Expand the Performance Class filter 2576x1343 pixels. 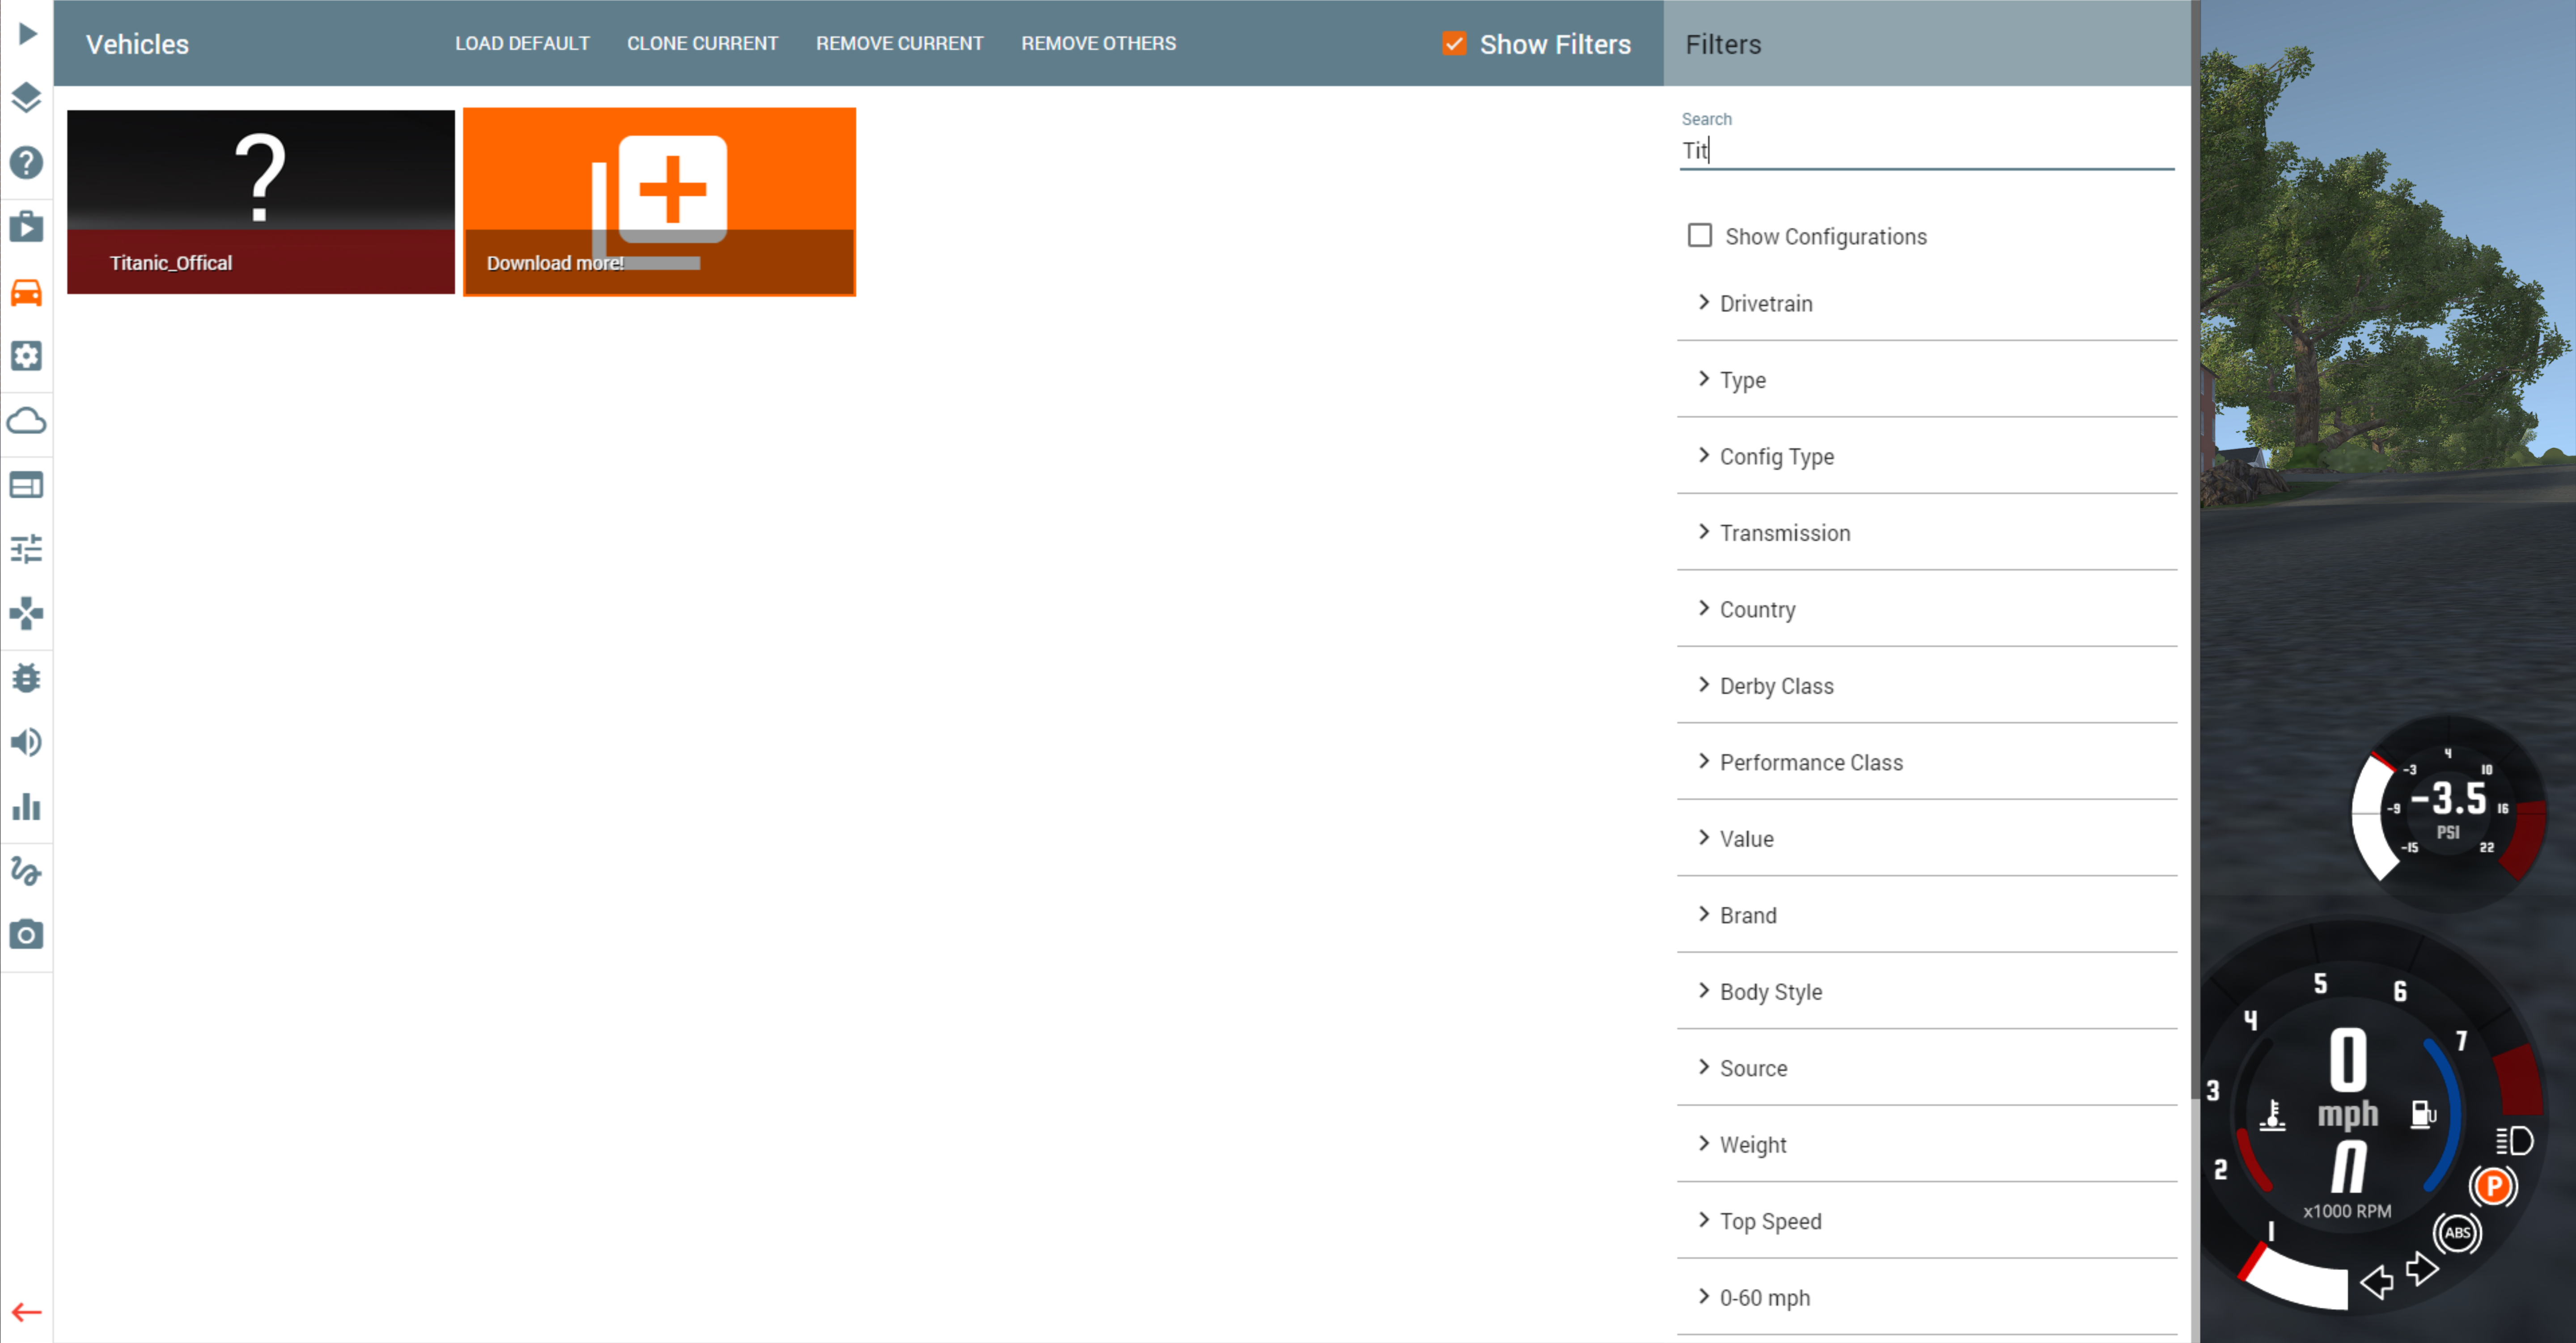pos(1927,762)
